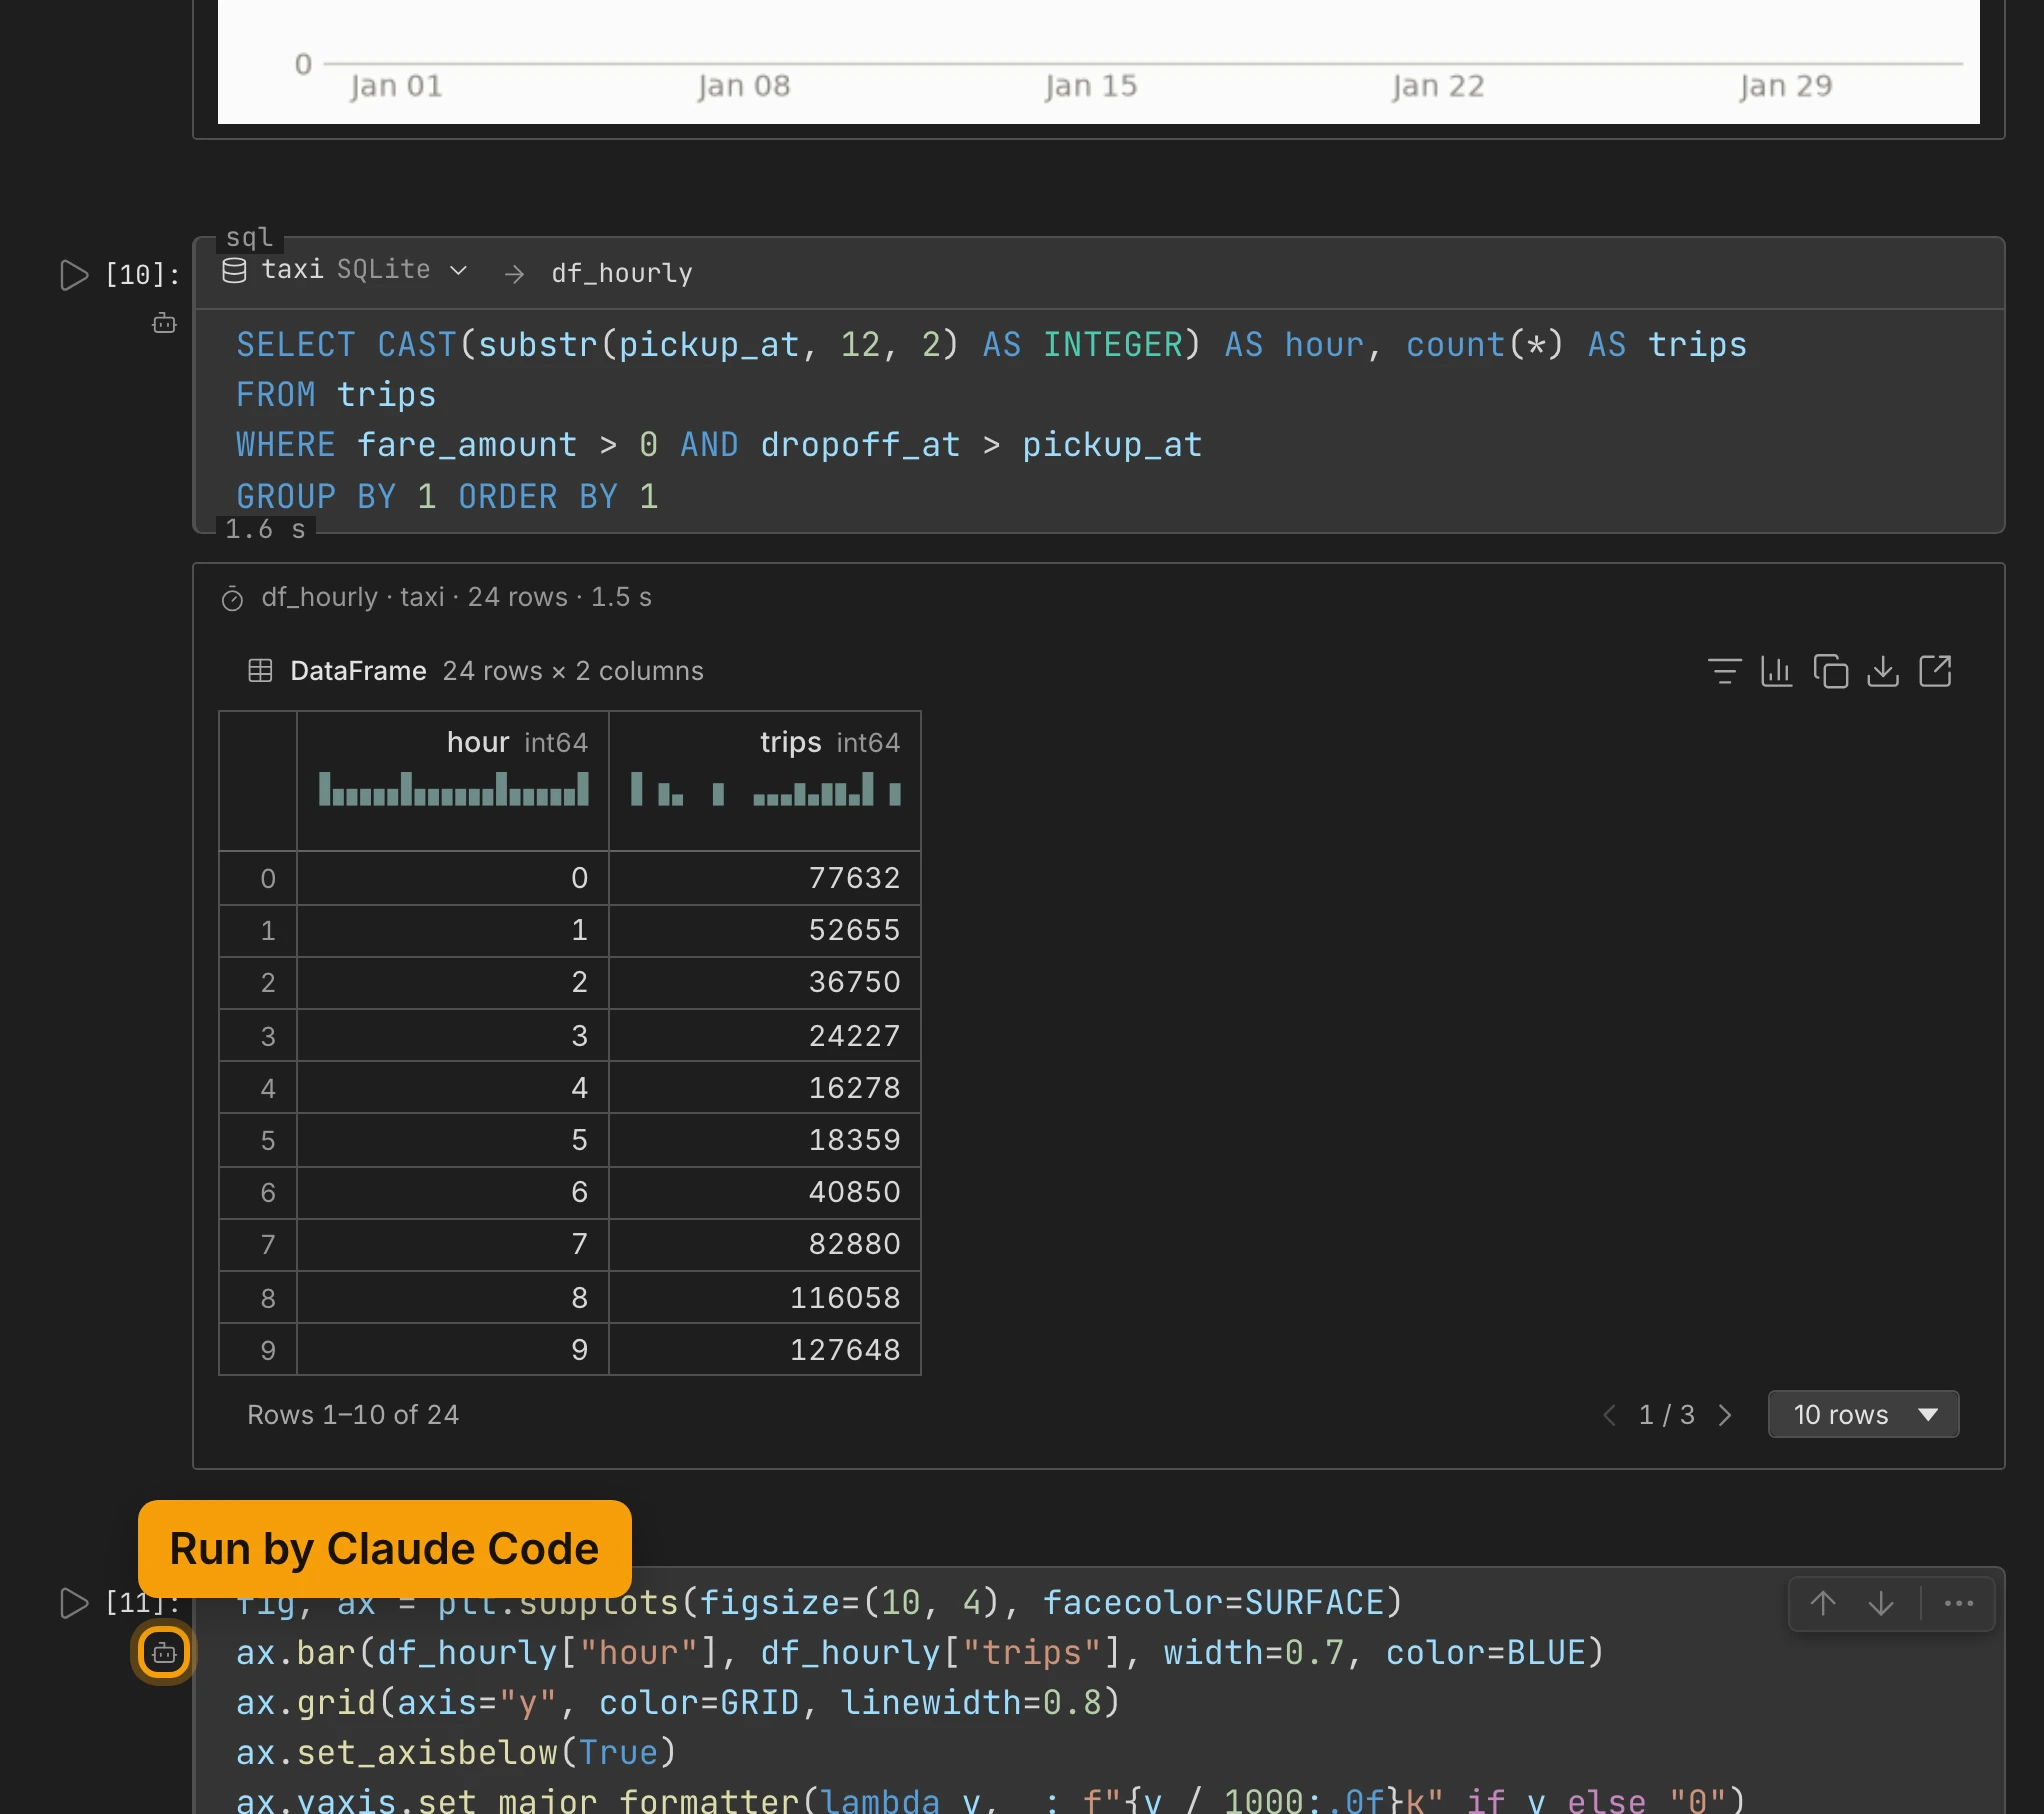Viewport: 2044px width, 1814px height.
Task: Click the trips column histogram
Action: (766, 788)
